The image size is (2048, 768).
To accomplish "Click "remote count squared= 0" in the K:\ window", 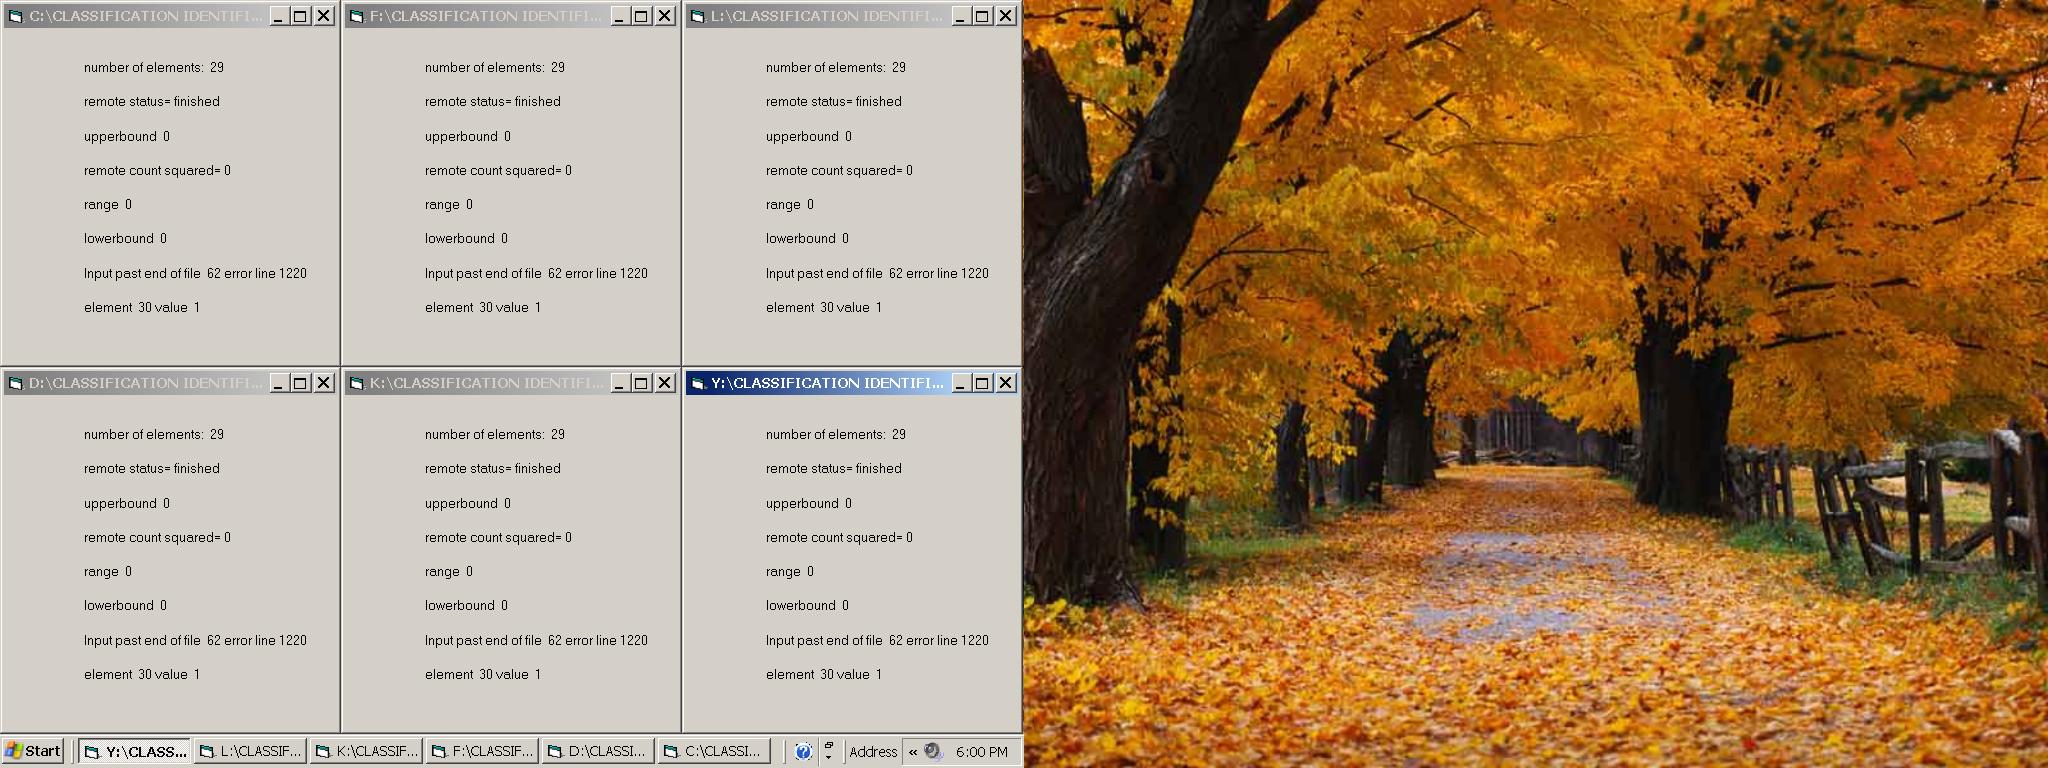I will pos(499,537).
